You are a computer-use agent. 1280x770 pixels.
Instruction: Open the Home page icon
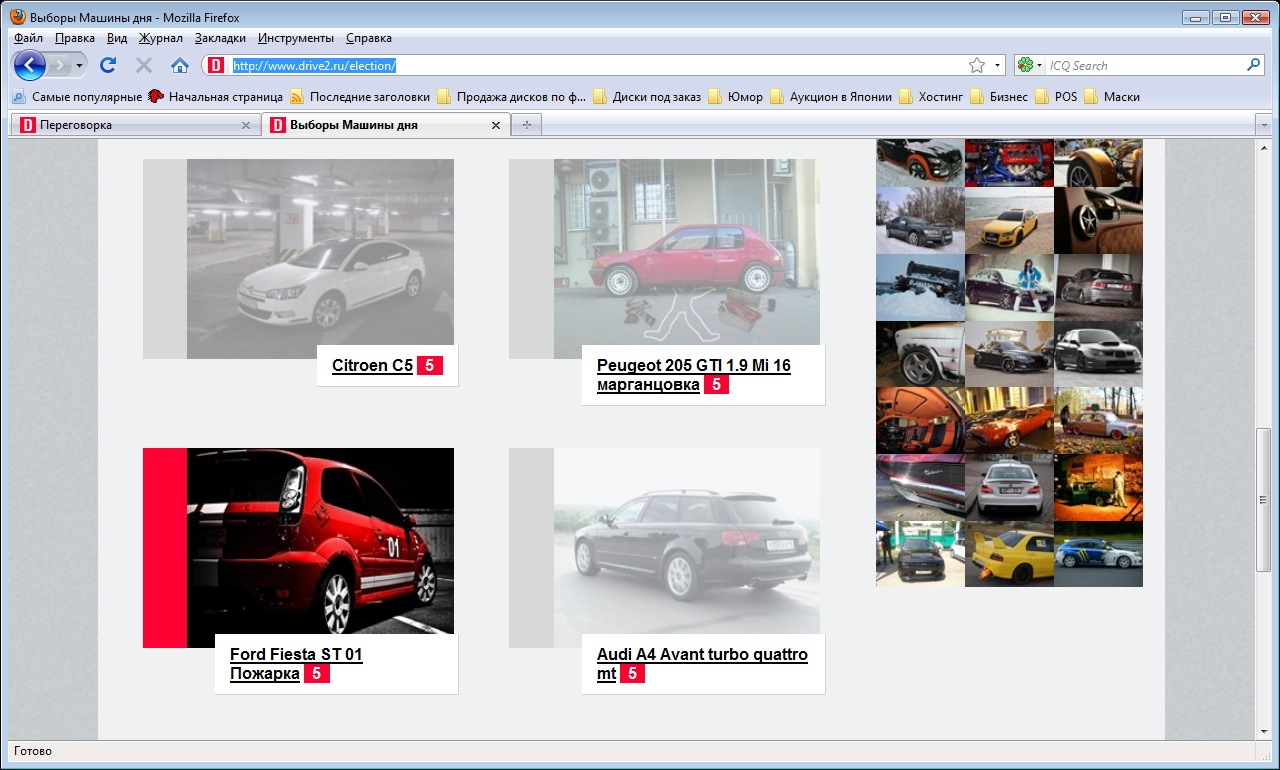180,65
